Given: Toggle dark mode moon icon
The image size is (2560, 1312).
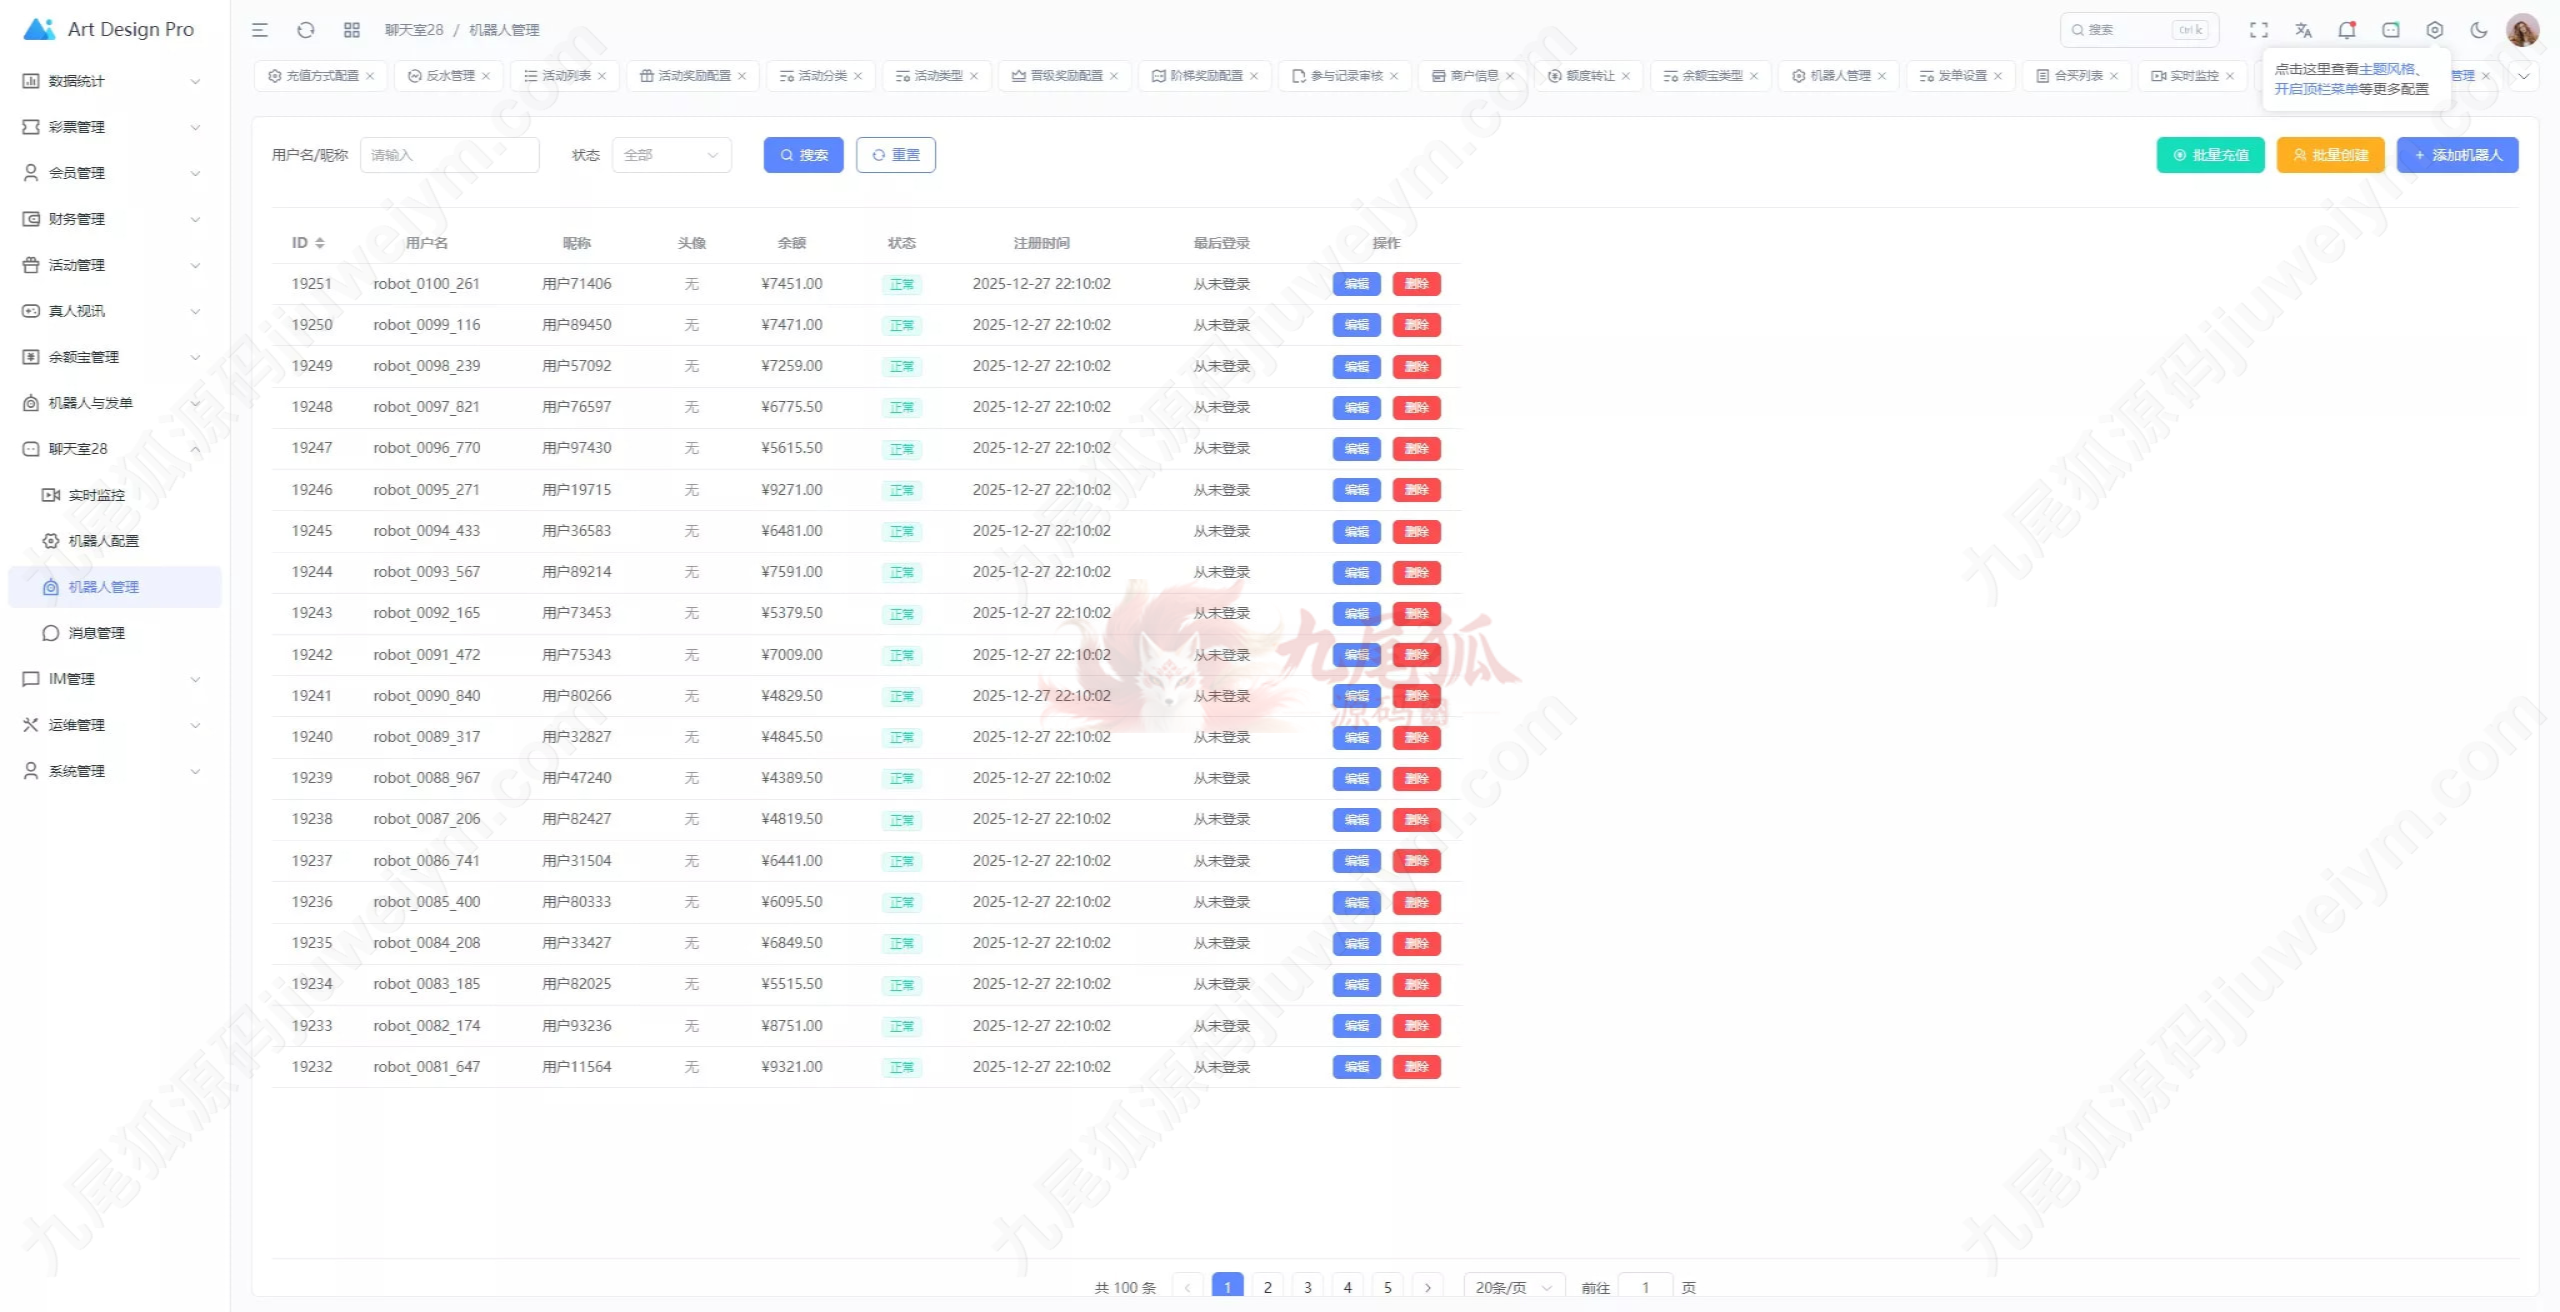Looking at the screenshot, I should click(2478, 30).
